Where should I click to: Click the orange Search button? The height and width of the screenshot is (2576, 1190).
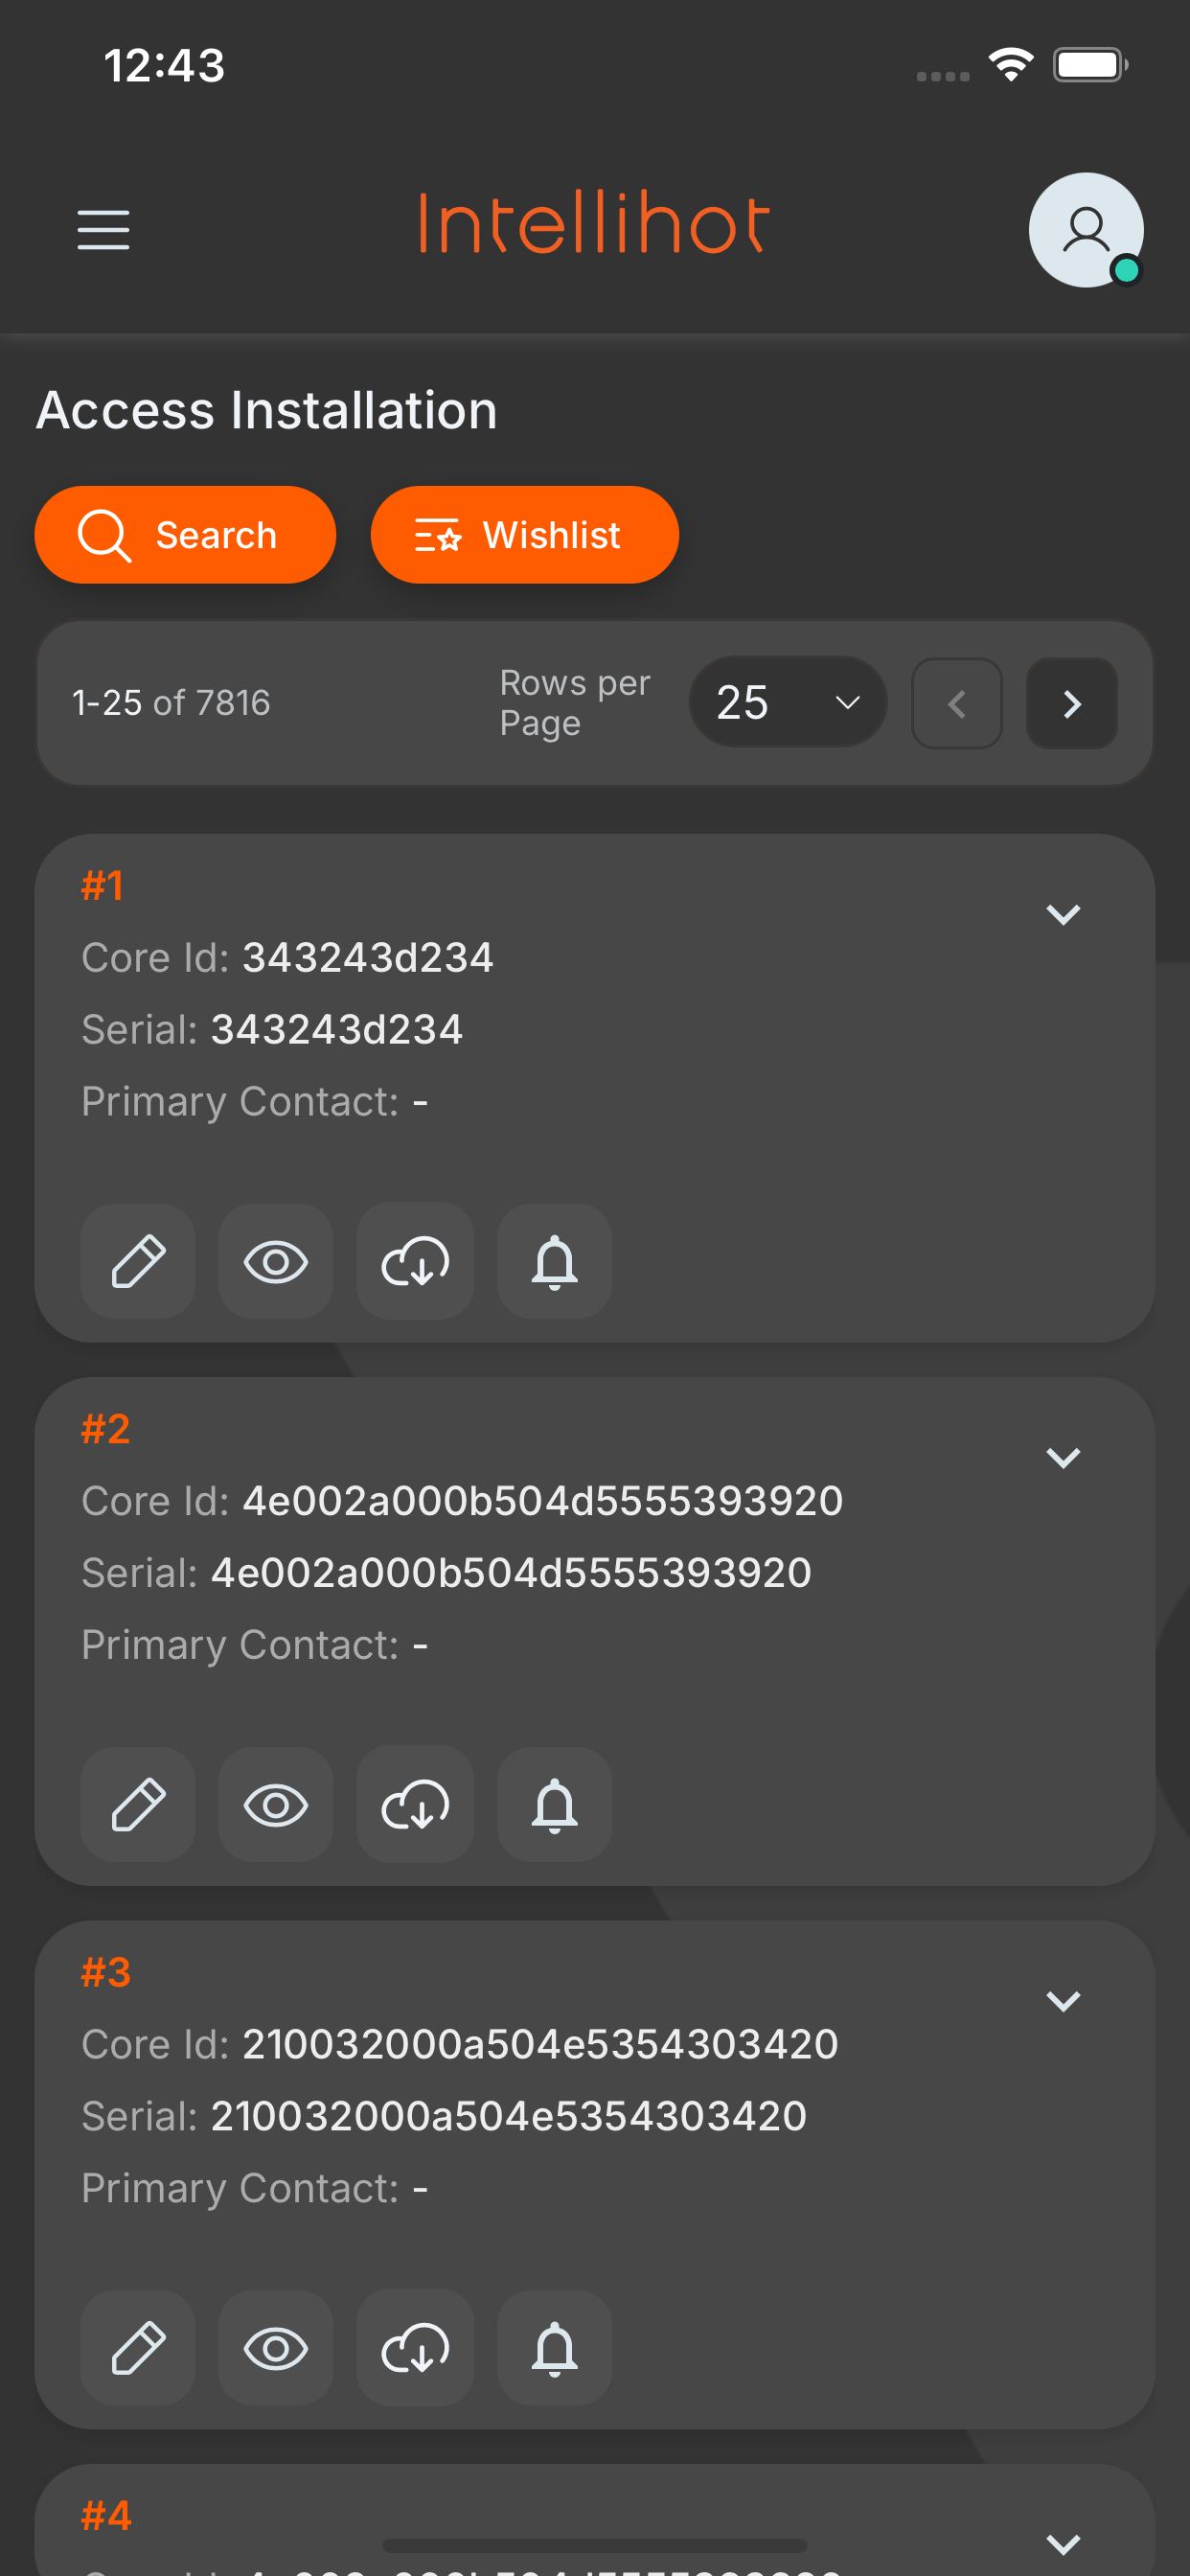pos(185,535)
